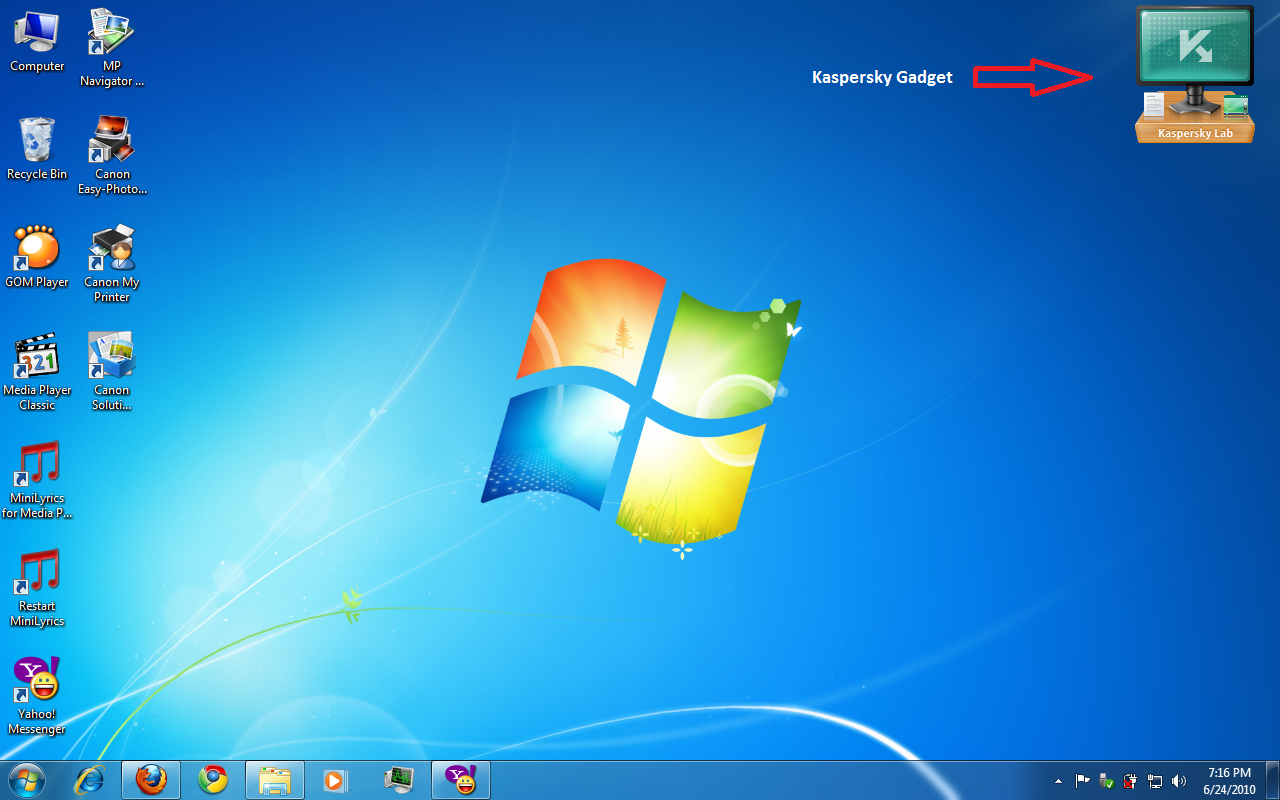Image resolution: width=1280 pixels, height=800 pixels.
Task: Select MiniLyrics for Media Player shortcut
Action: click(x=37, y=480)
